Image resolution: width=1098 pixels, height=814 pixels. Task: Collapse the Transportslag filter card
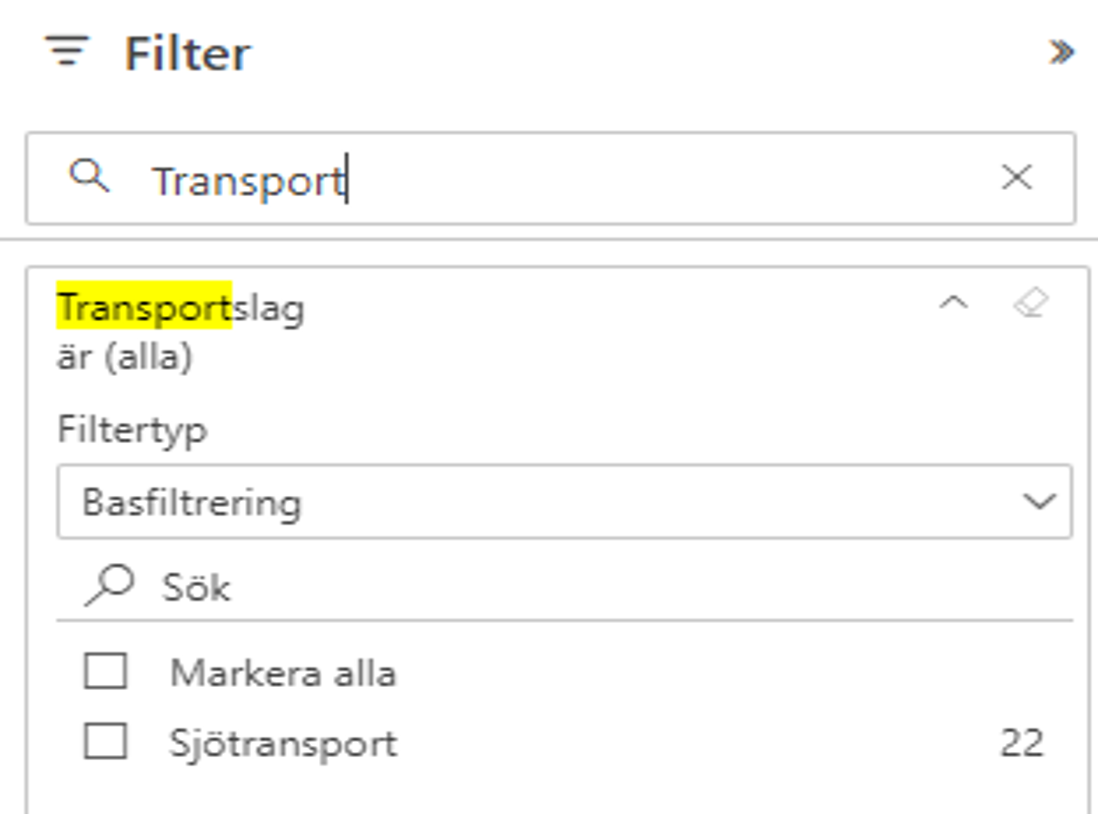coord(954,303)
